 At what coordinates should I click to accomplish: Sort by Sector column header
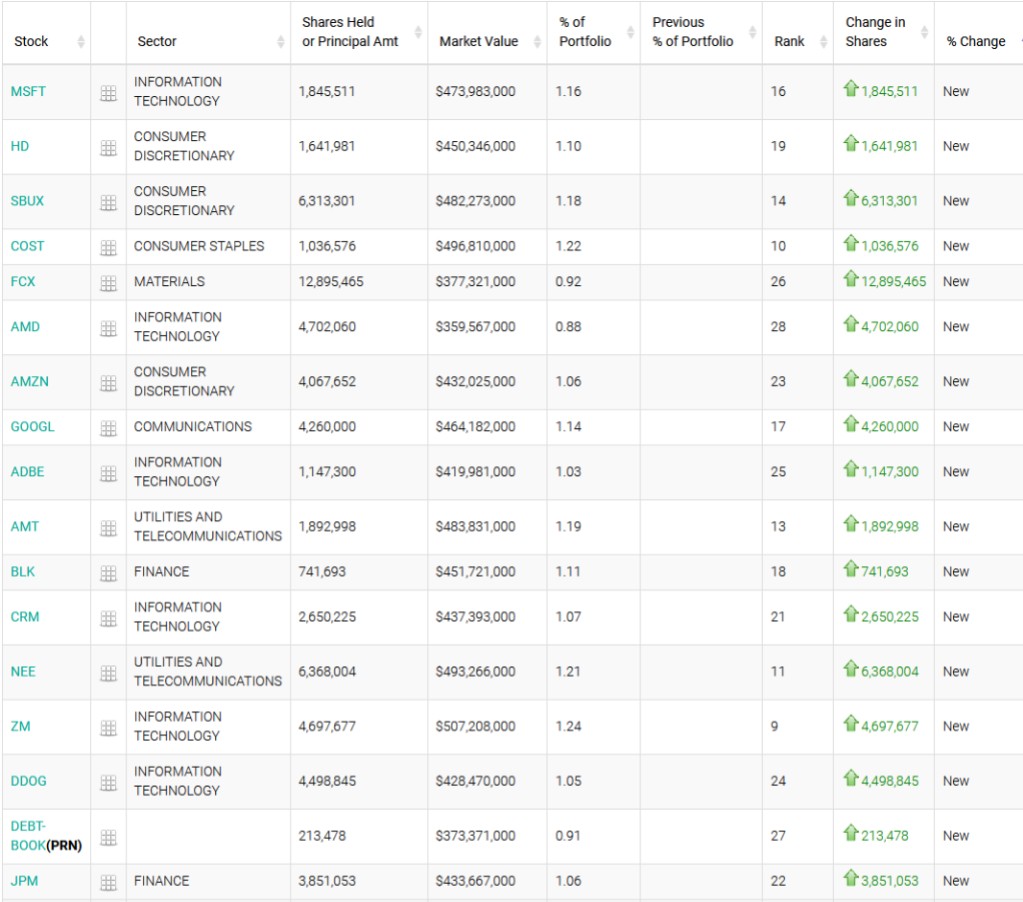156,41
